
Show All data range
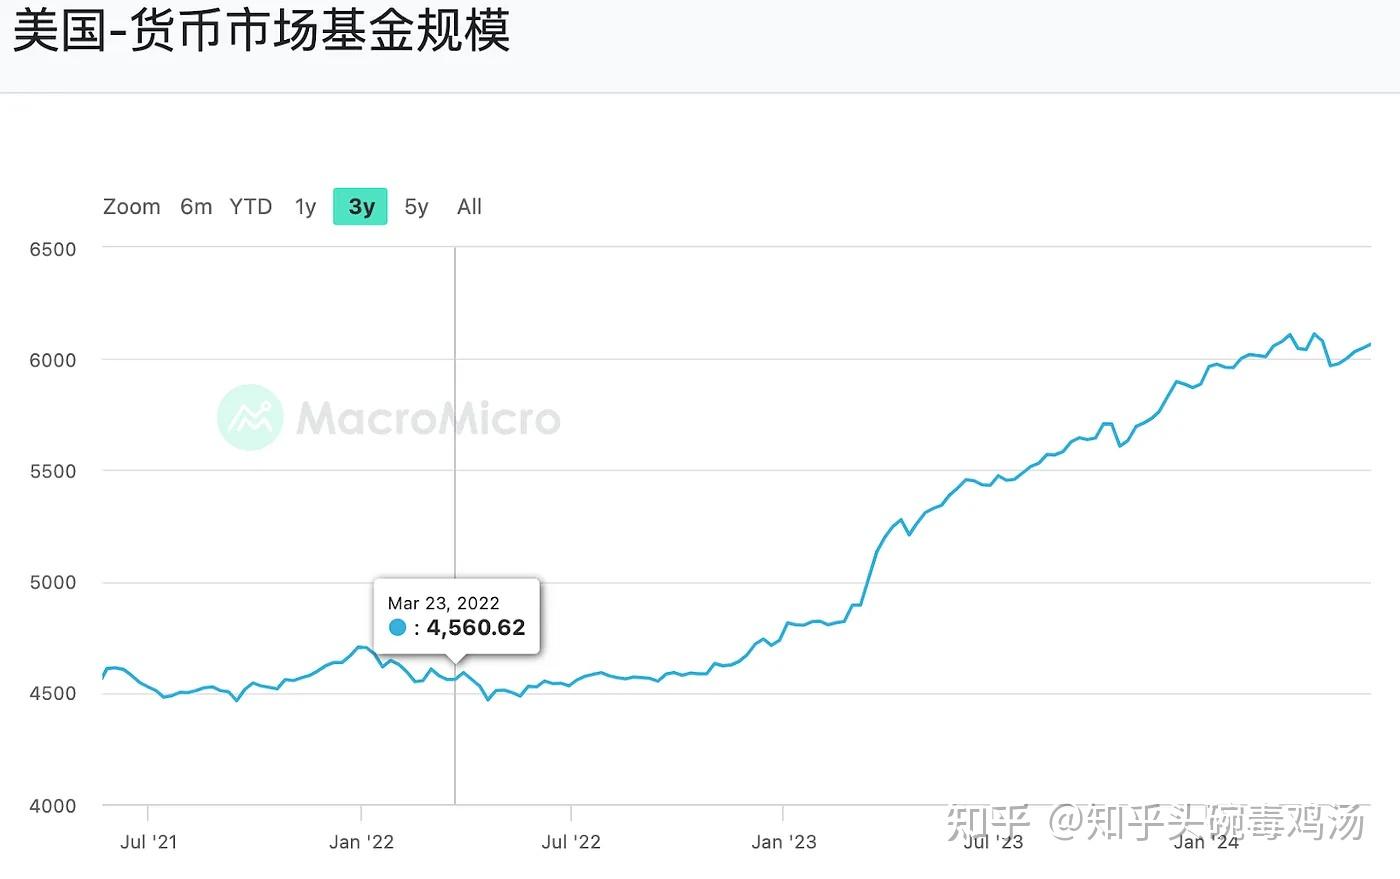469,207
